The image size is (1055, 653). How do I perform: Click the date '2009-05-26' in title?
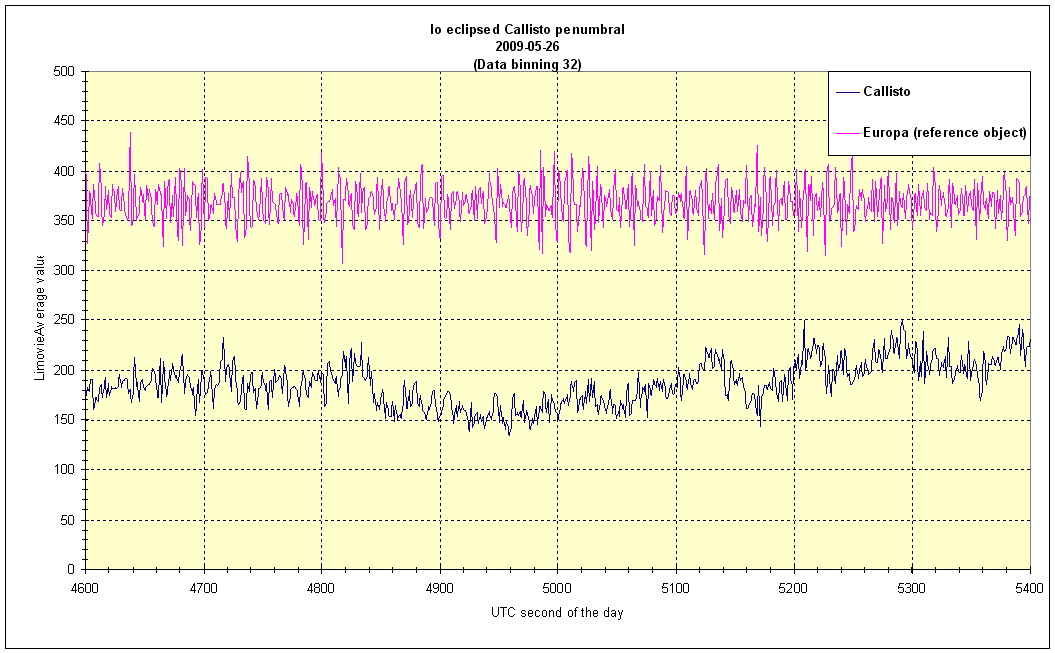[528, 47]
